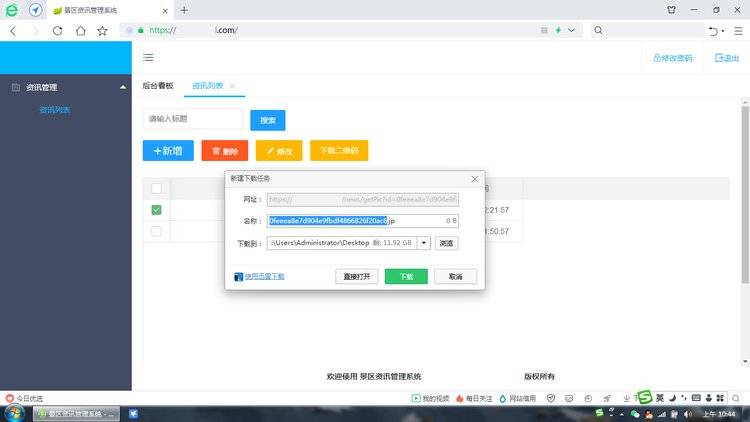
Task: Click the 退出 logout icon
Action: 726,58
